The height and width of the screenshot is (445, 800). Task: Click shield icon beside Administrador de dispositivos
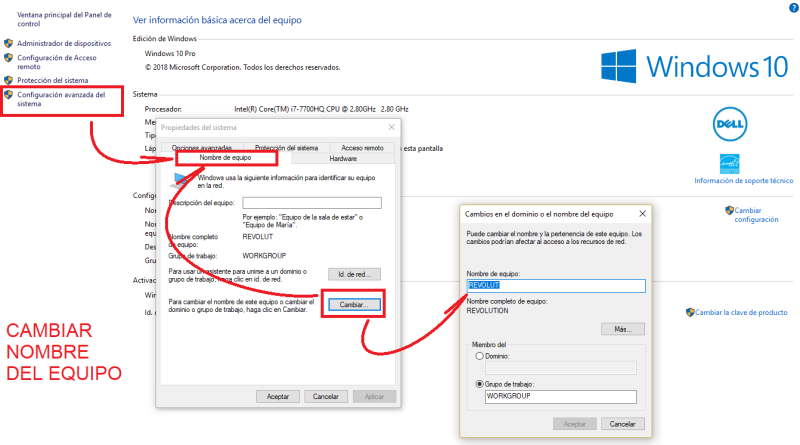point(8,43)
